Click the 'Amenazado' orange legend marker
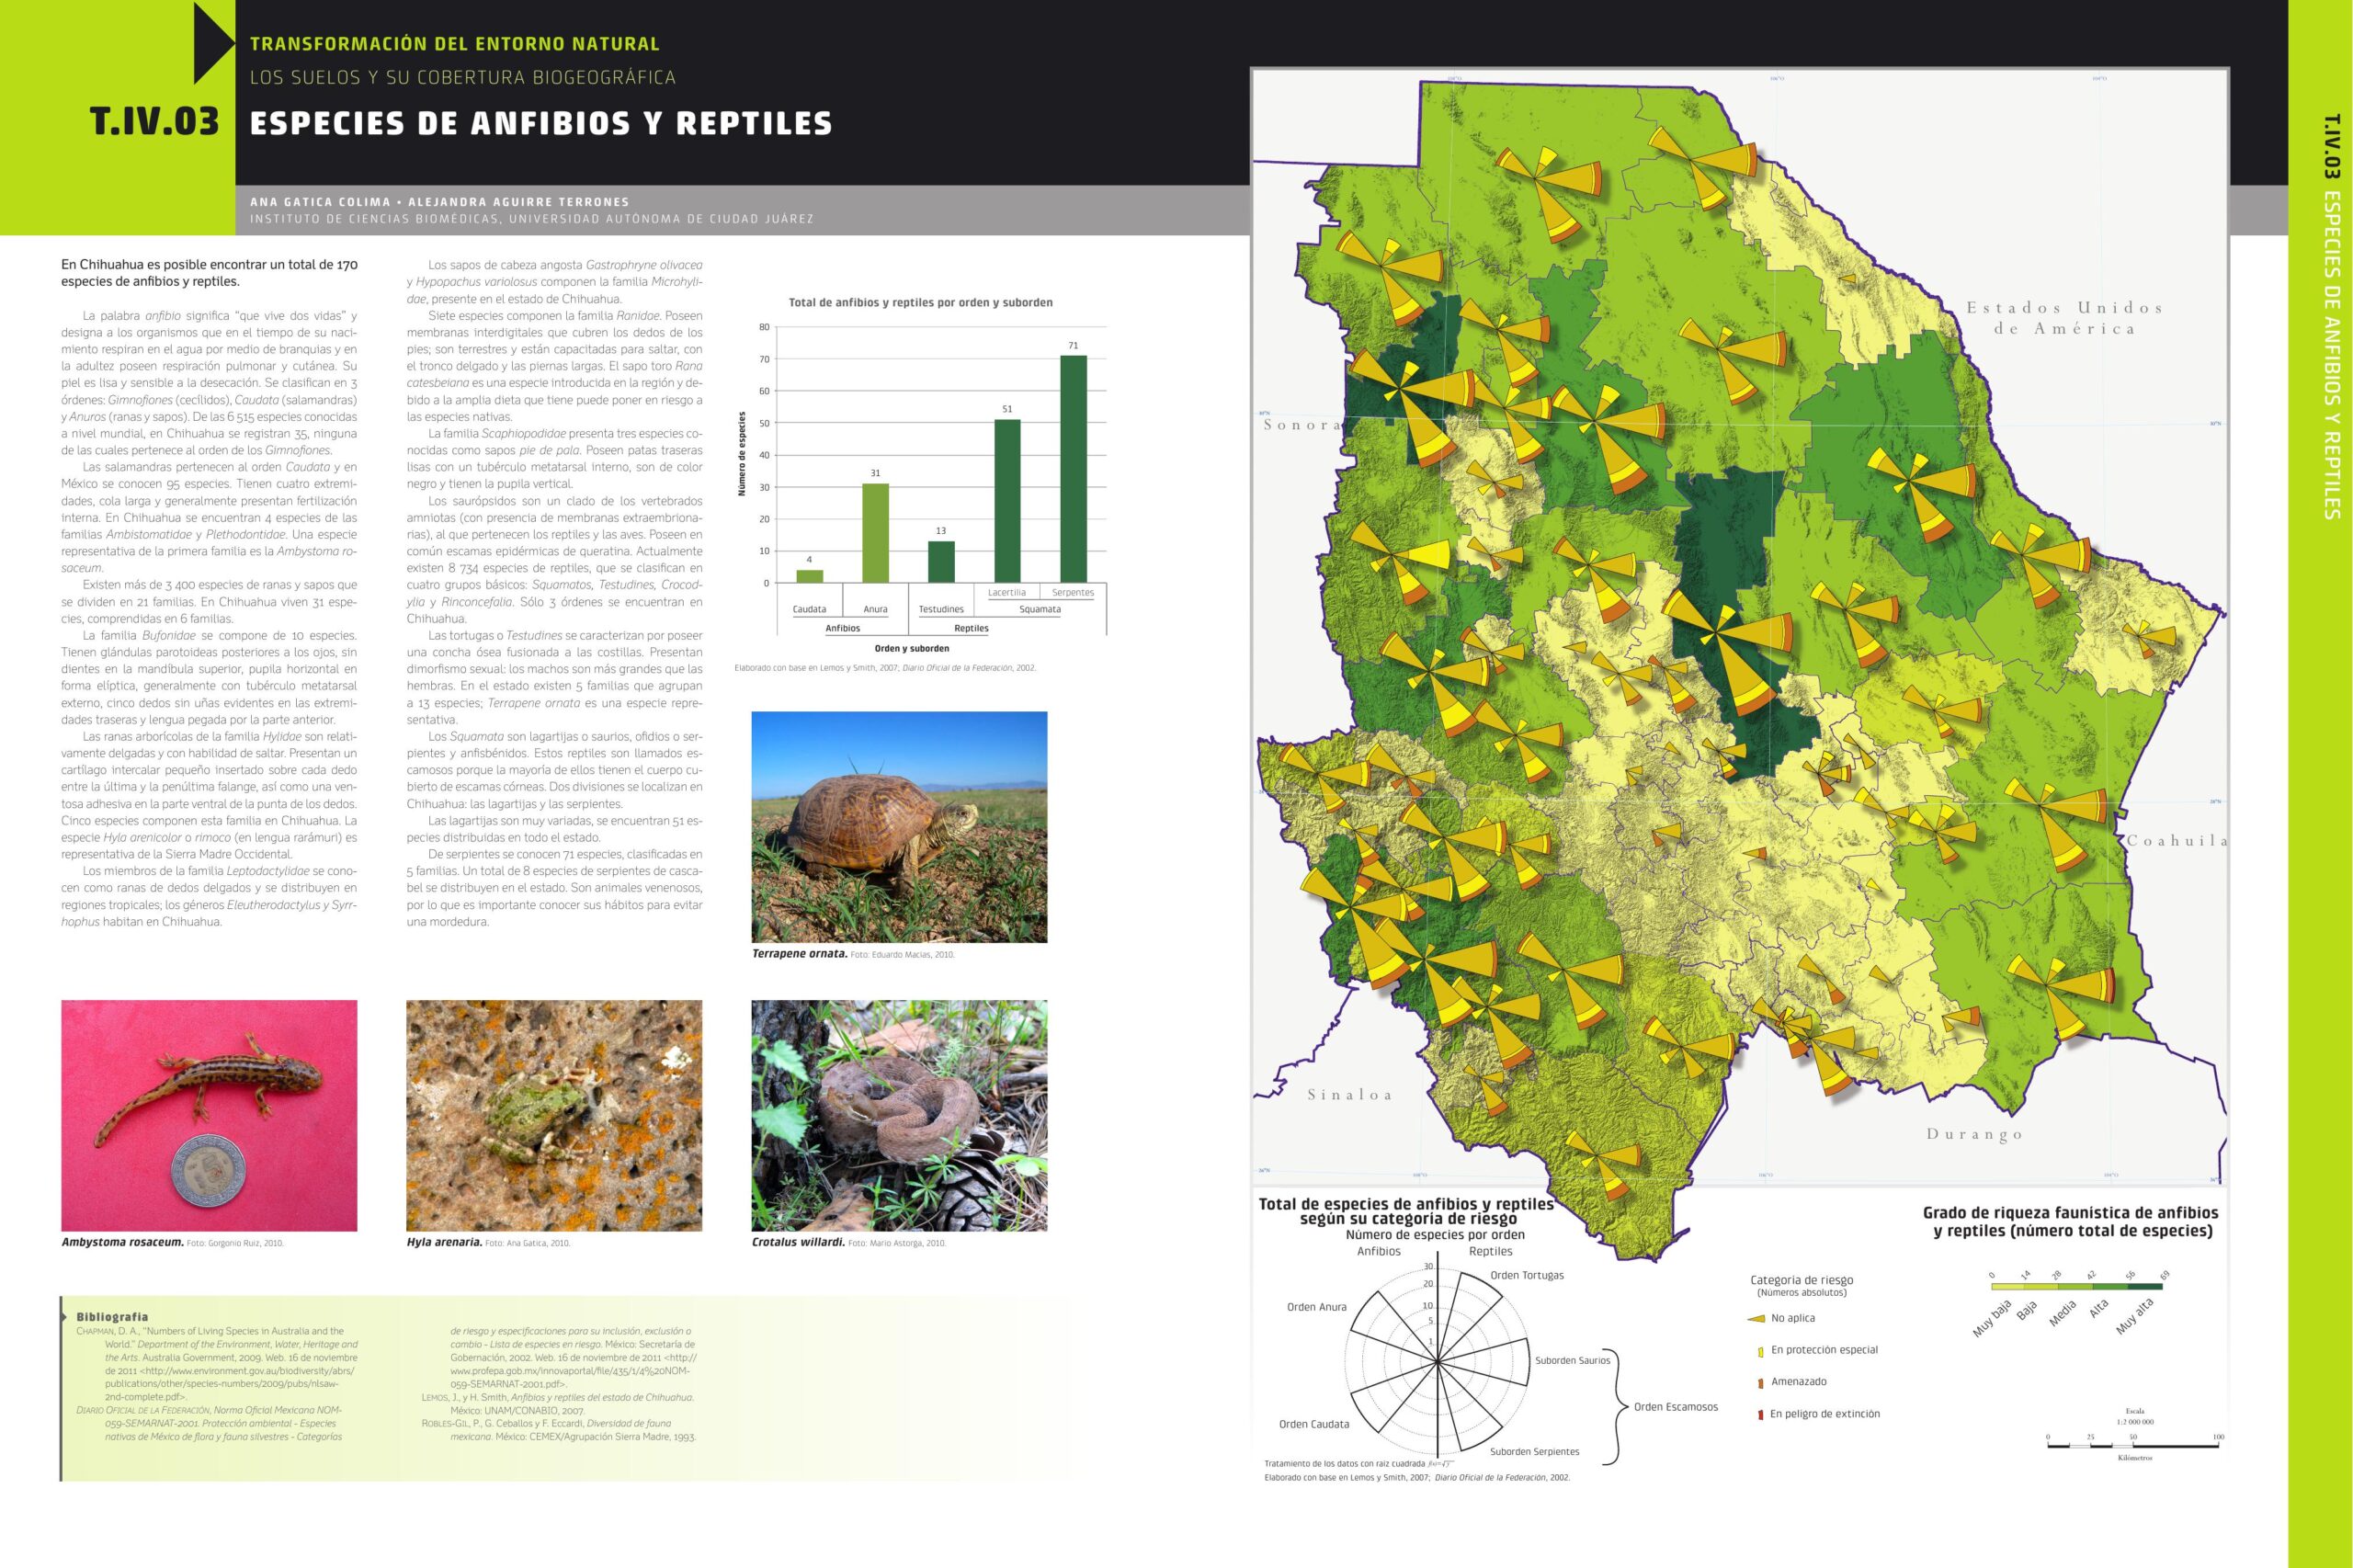2353x1568 pixels. point(1760,1383)
